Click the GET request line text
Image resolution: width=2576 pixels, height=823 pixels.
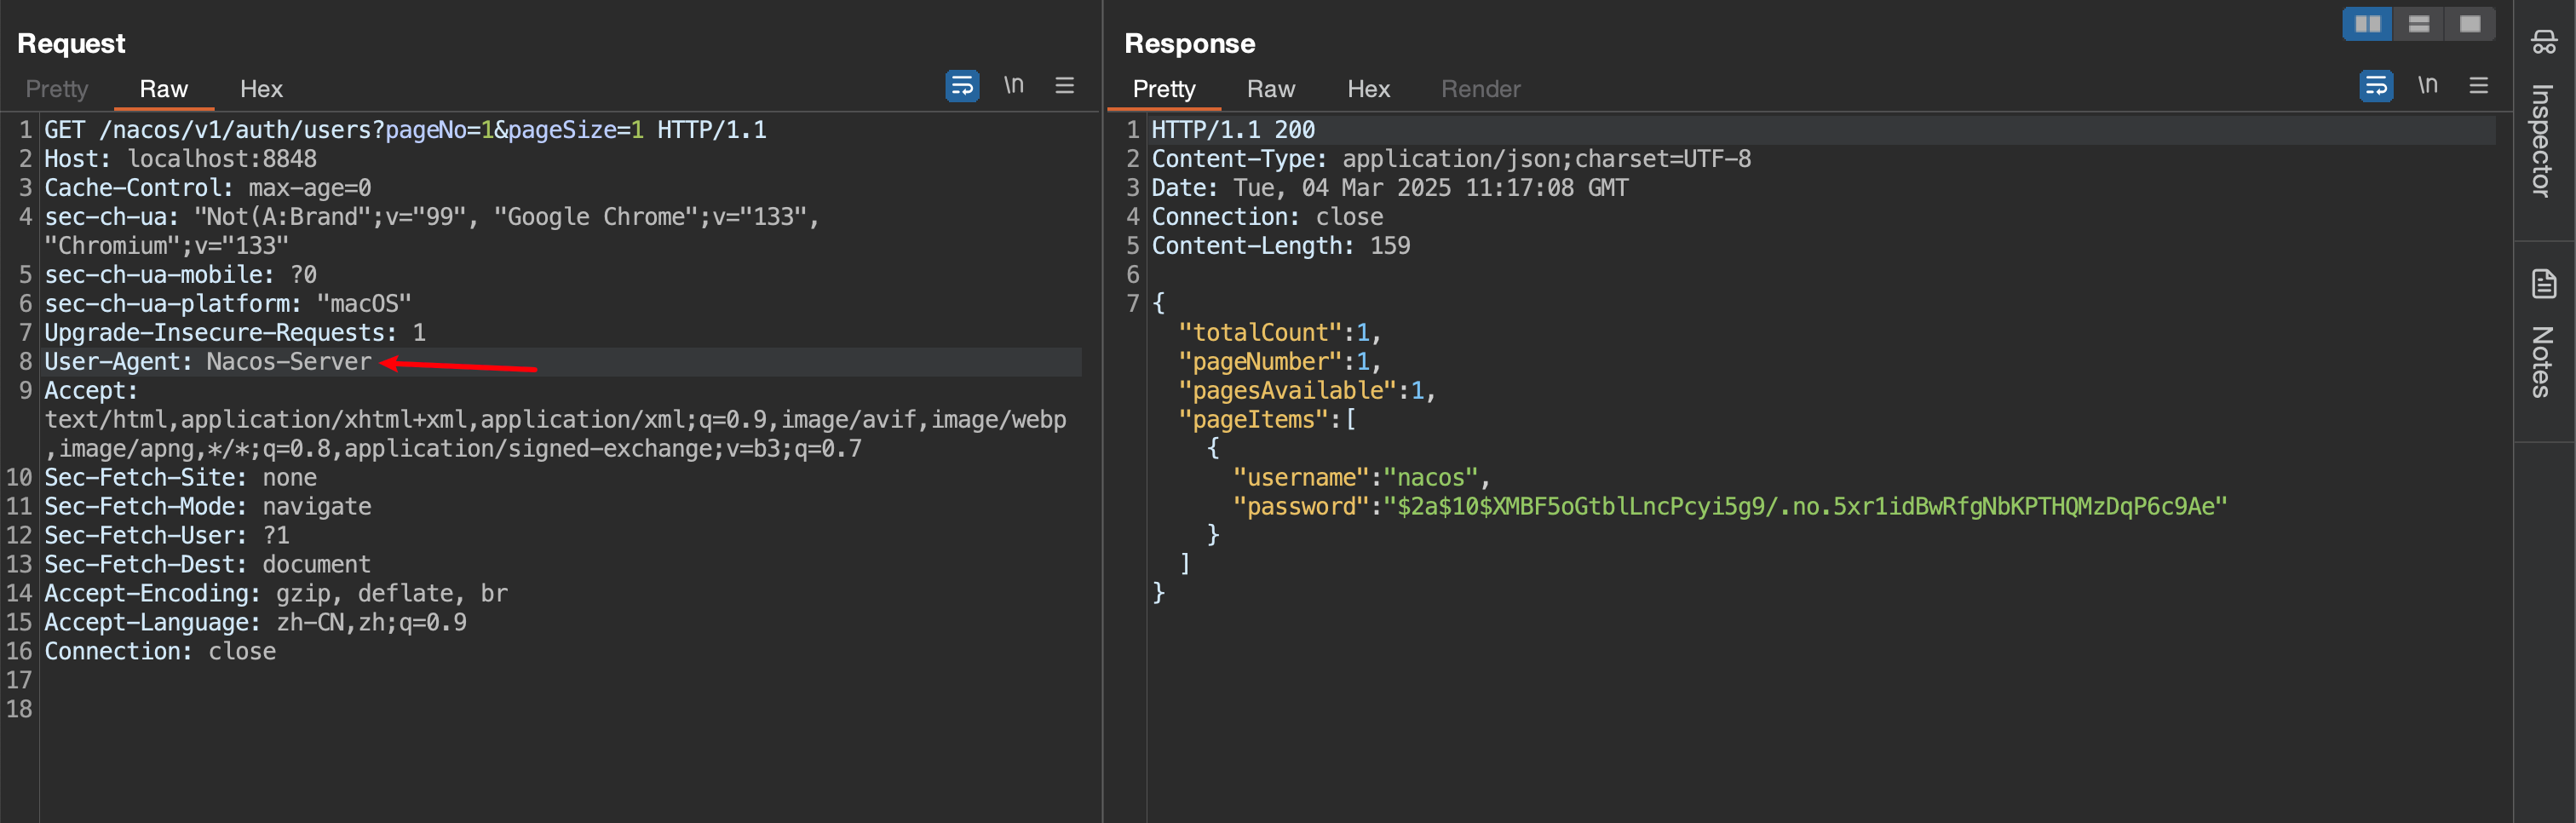click(405, 130)
